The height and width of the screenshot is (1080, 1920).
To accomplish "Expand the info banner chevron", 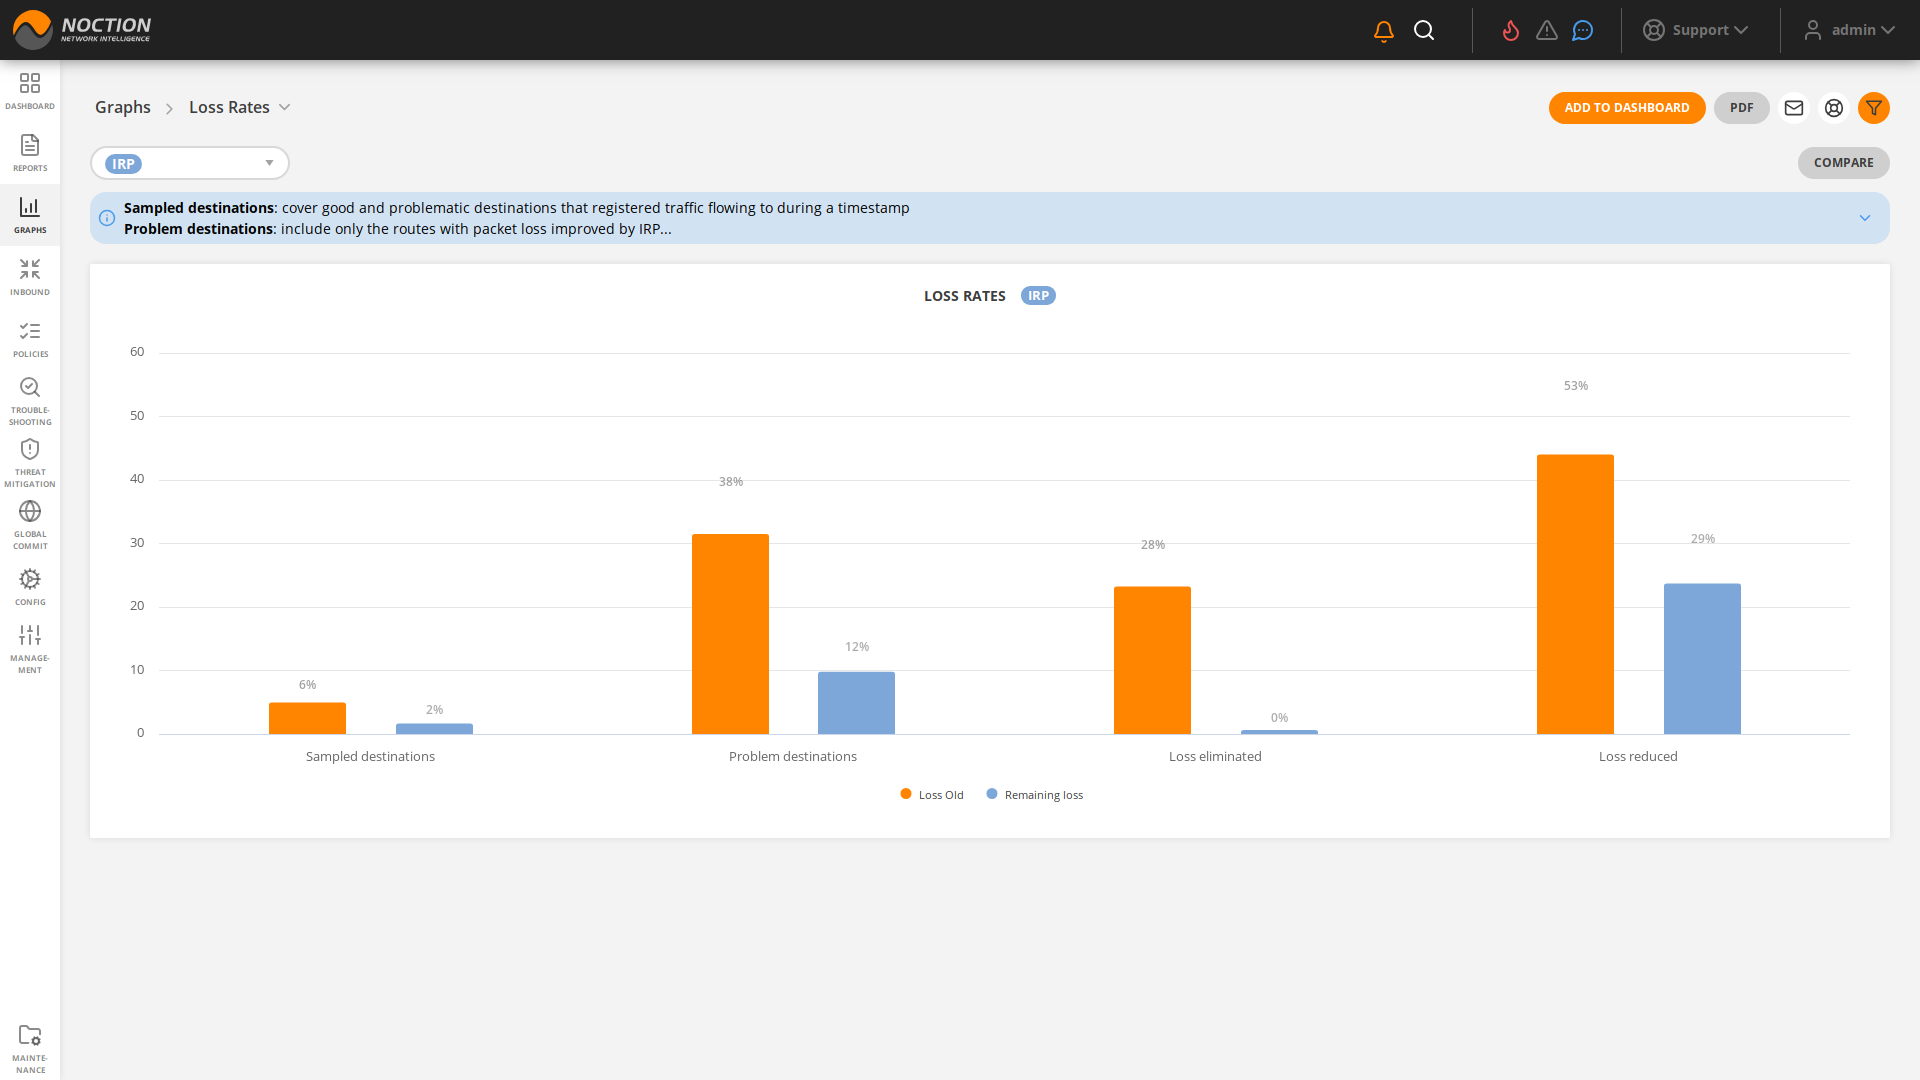I will pos(1865,218).
